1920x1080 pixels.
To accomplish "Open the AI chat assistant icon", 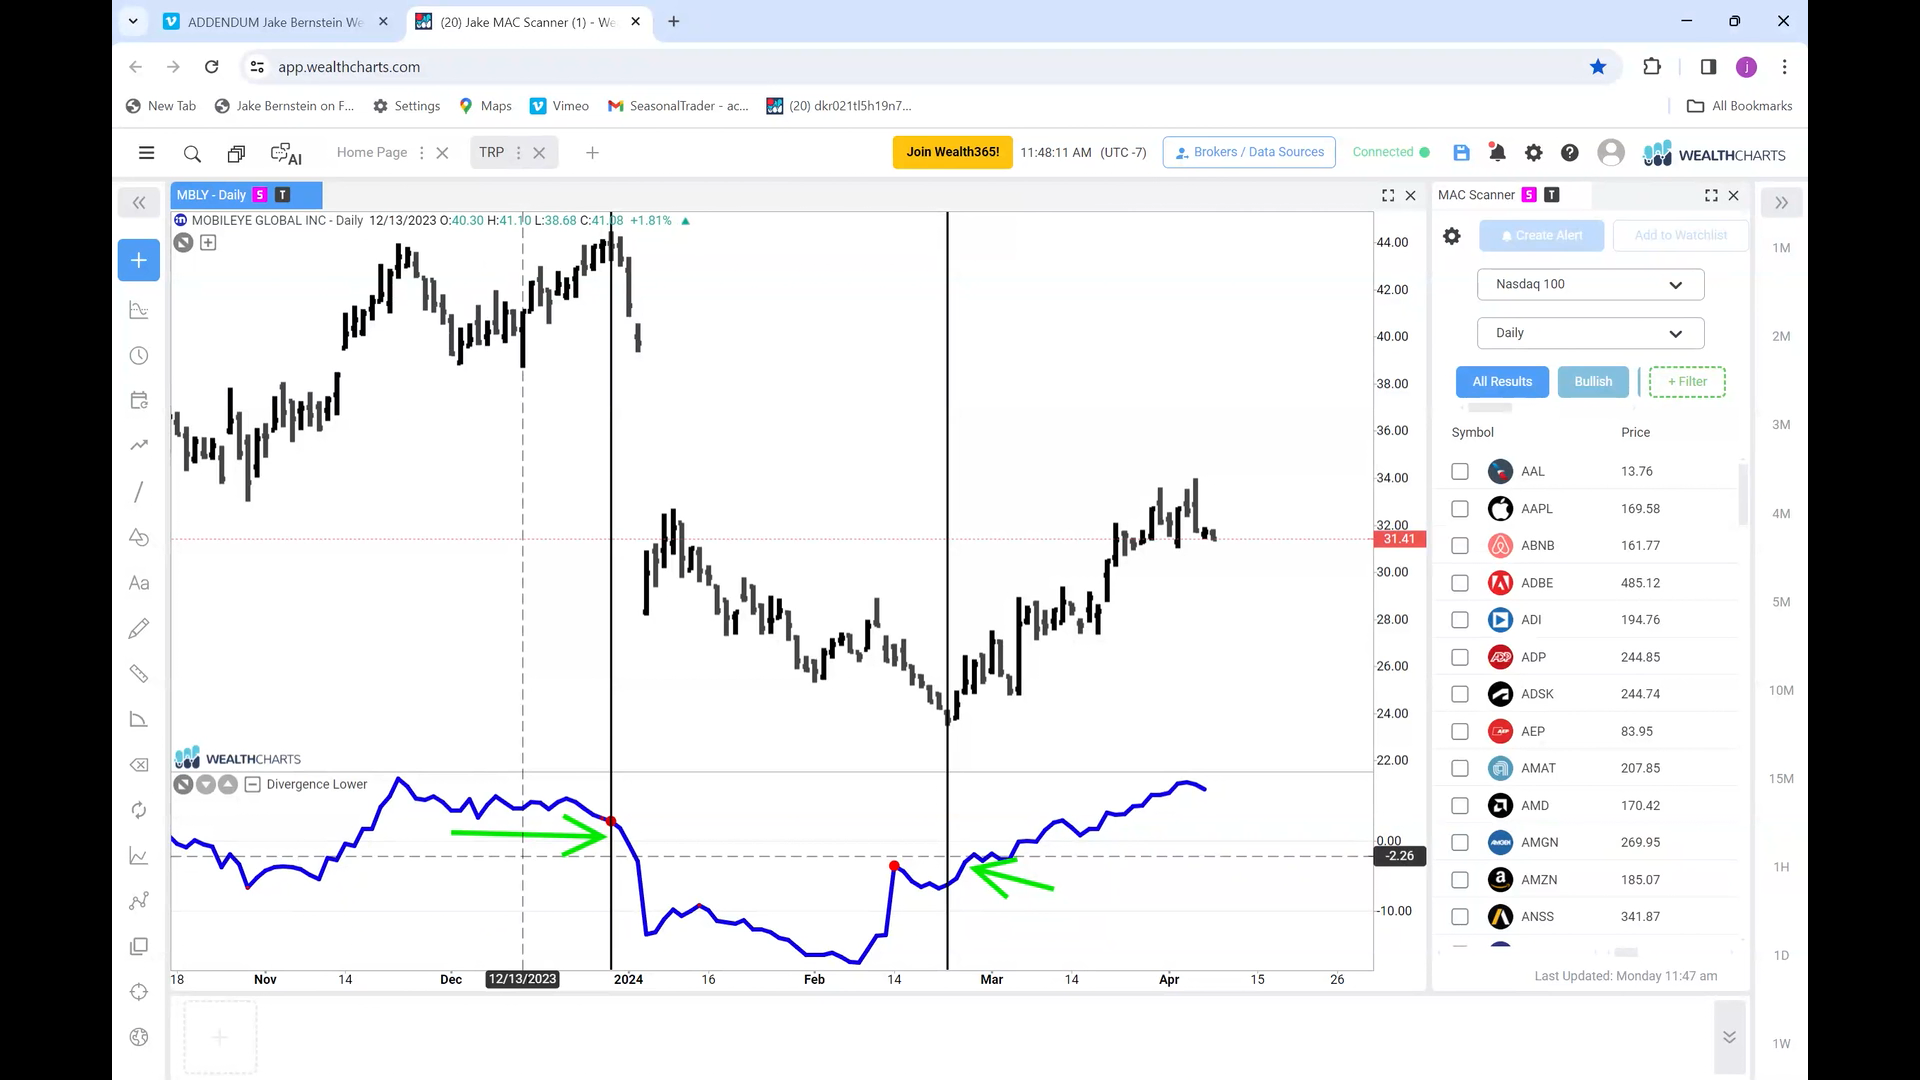I will (286, 153).
